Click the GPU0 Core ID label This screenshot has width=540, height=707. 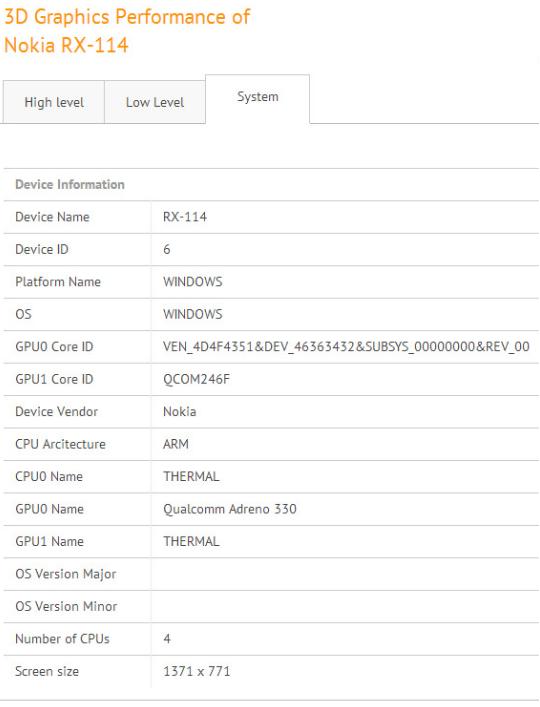[x=54, y=347]
